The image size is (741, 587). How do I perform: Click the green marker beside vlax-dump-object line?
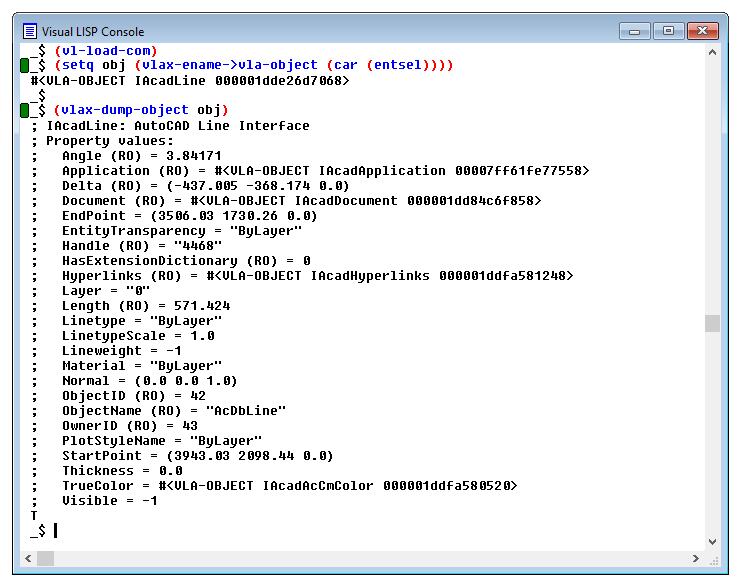(25, 110)
